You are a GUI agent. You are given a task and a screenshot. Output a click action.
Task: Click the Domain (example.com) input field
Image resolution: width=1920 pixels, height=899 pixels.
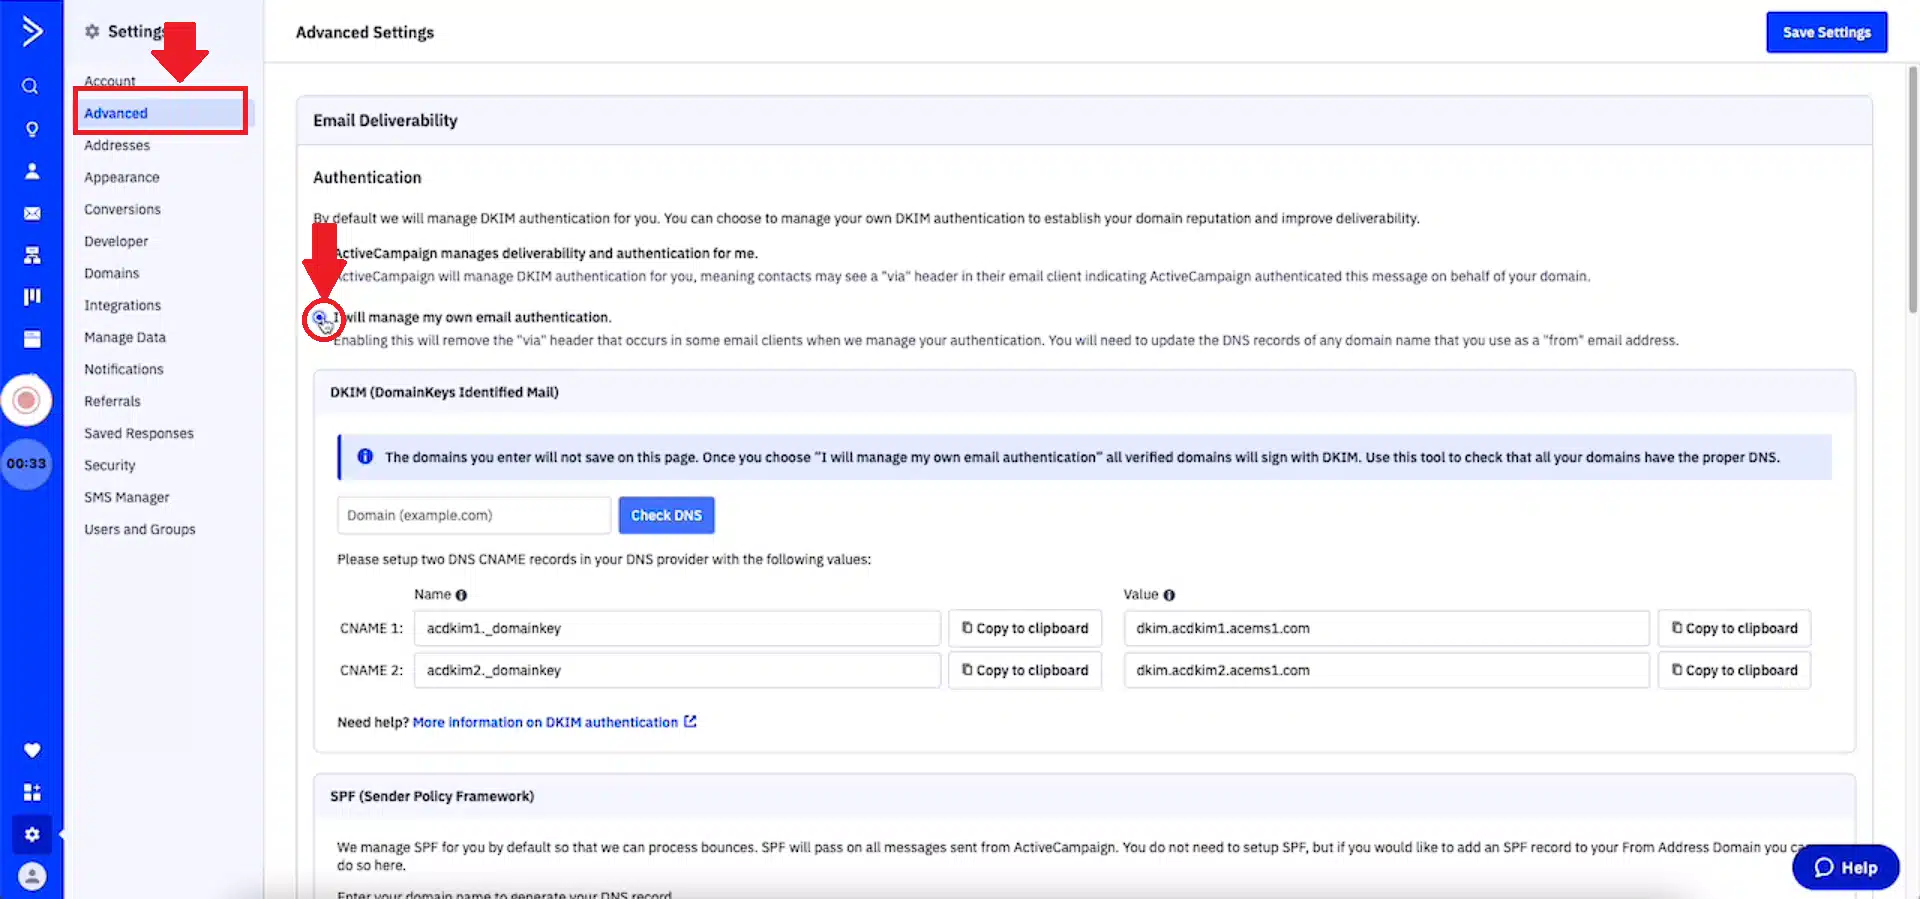[x=474, y=515]
